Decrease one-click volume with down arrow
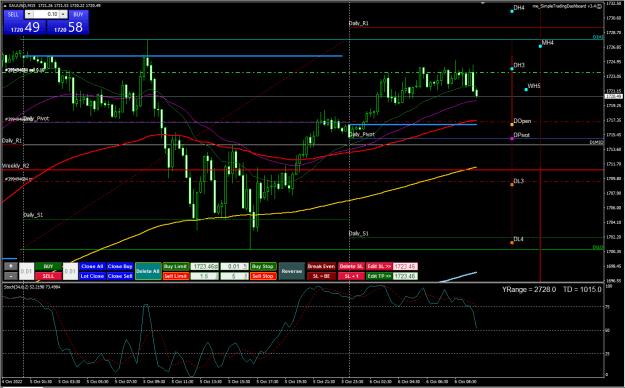Image resolution: width=625 pixels, height=388 pixels. (29, 14)
